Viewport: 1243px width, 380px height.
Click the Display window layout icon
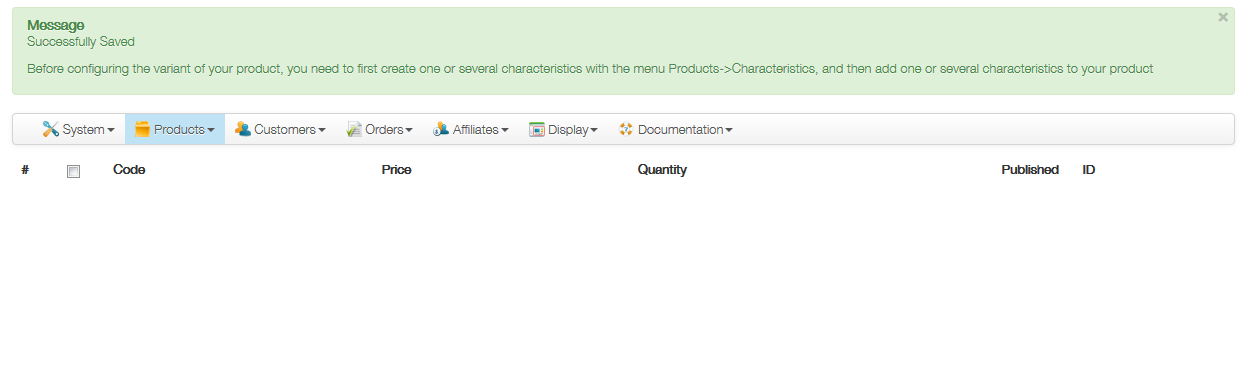pyautogui.click(x=537, y=129)
